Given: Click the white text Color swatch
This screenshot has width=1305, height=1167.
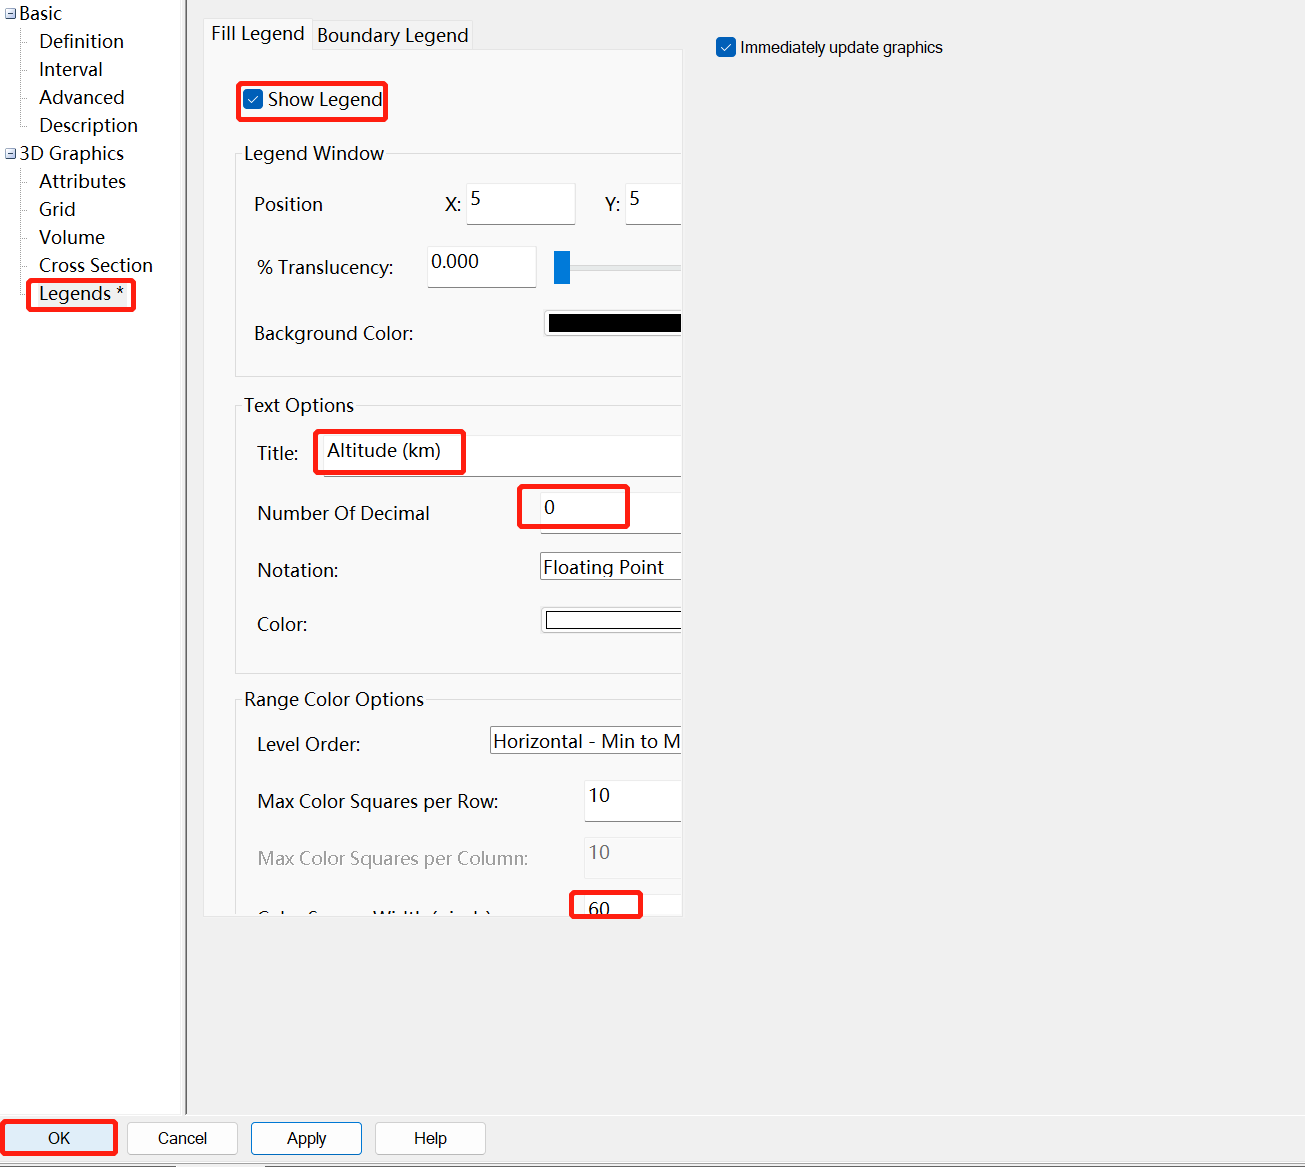Looking at the screenshot, I should click(x=612, y=621).
